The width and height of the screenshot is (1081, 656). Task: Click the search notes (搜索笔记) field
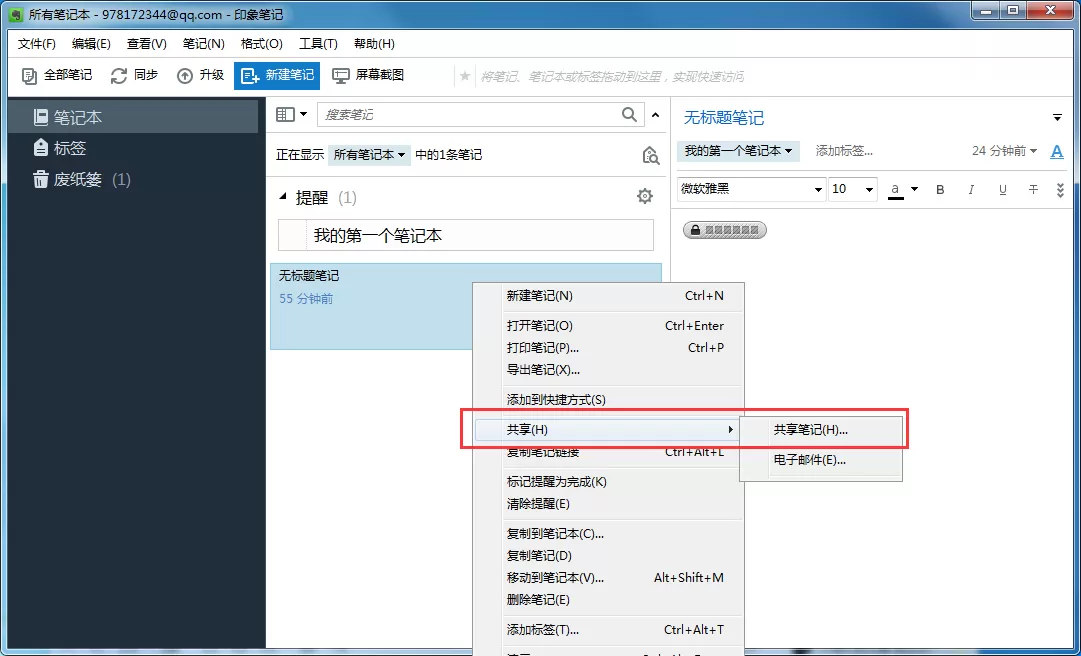point(470,114)
